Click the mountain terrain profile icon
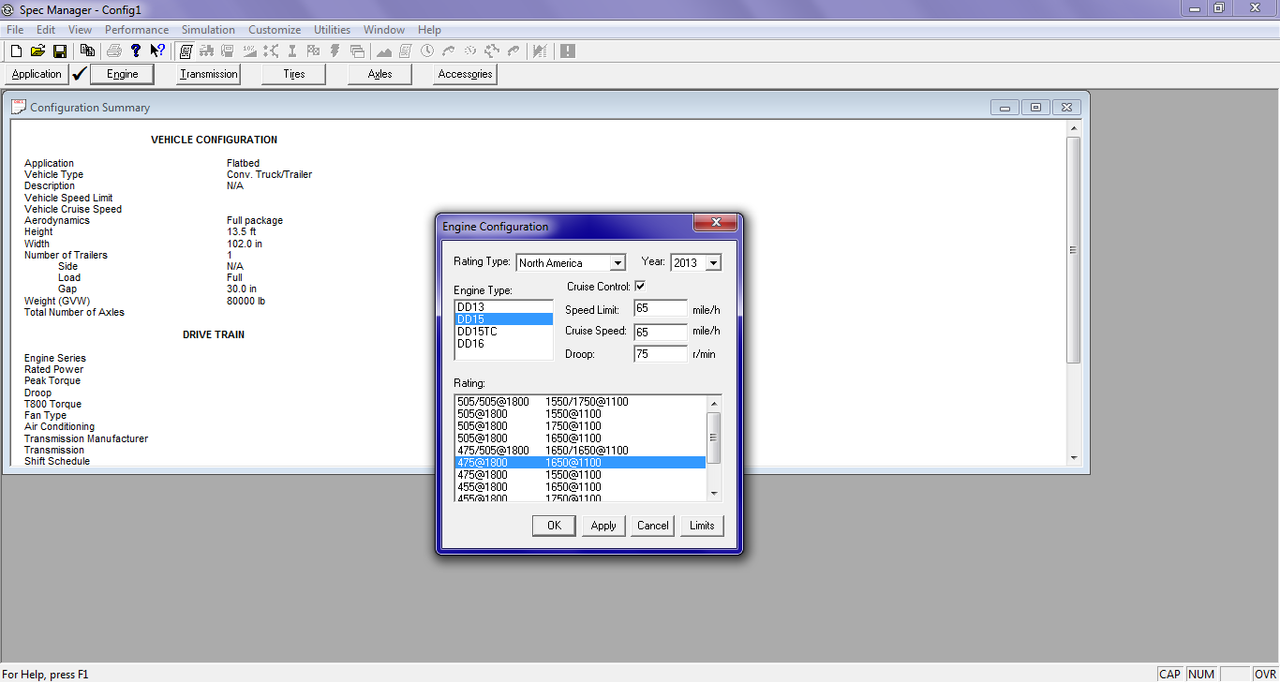Image resolution: width=1280 pixels, height=682 pixels. pos(384,51)
